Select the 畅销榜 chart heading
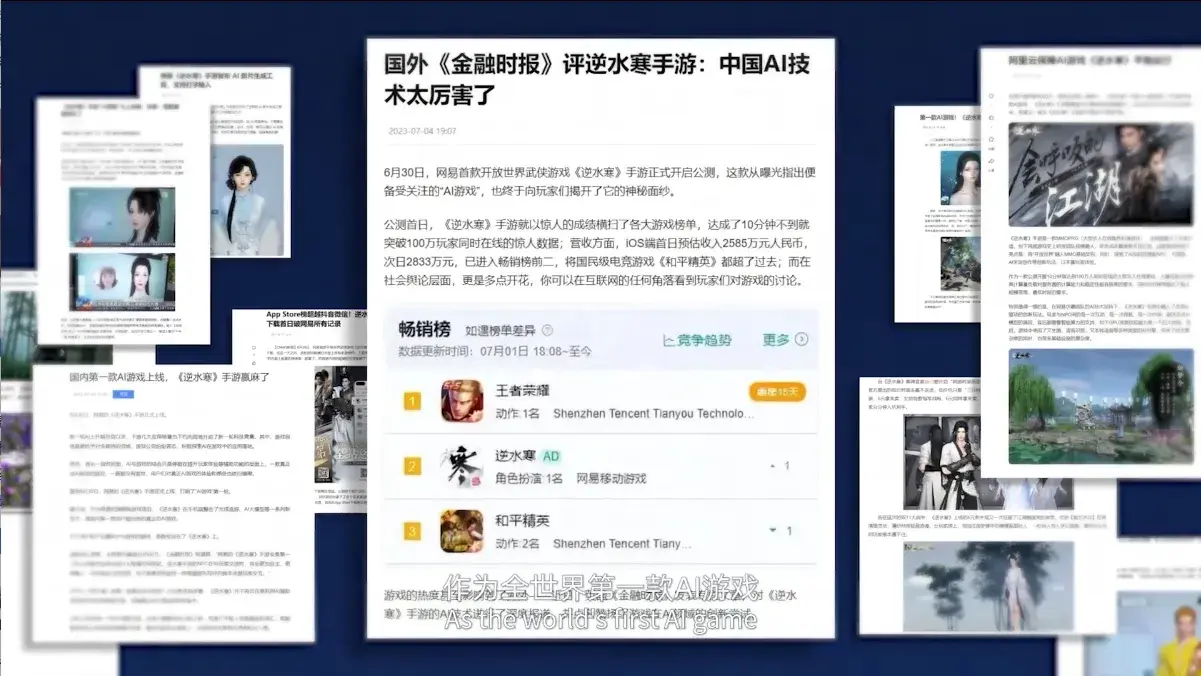1201x676 pixels. 424,330
